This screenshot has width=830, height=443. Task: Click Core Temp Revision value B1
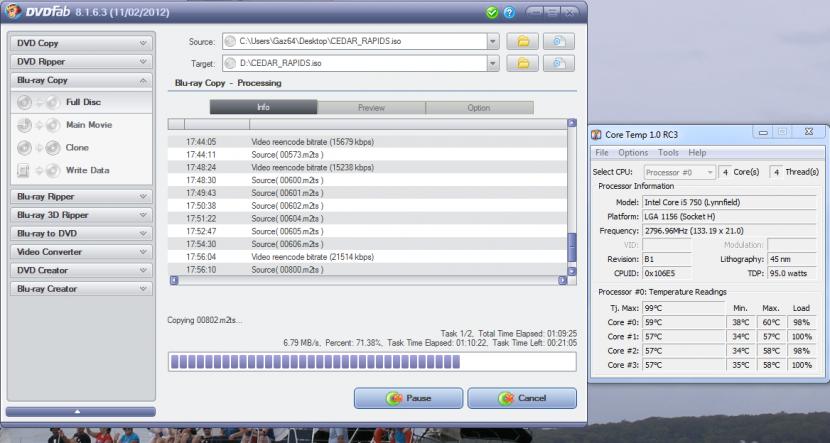pyautogui.click(x=667, y=259)
